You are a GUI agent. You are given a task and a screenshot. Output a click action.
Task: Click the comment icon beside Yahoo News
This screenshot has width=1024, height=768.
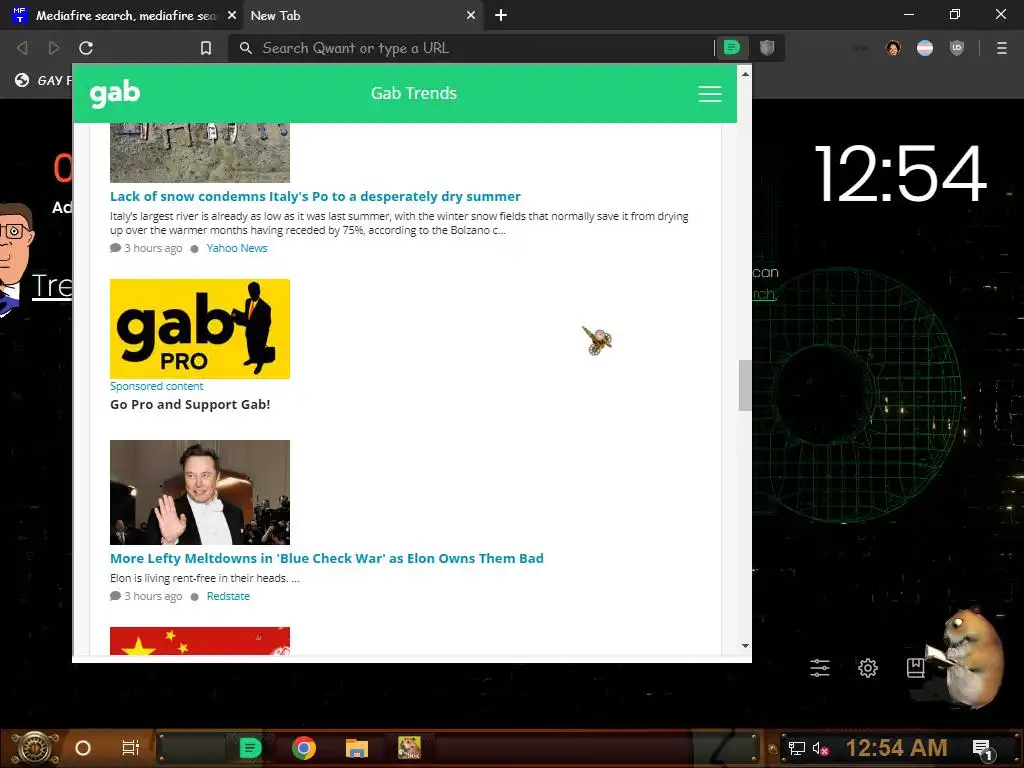(x=116, y=248)
